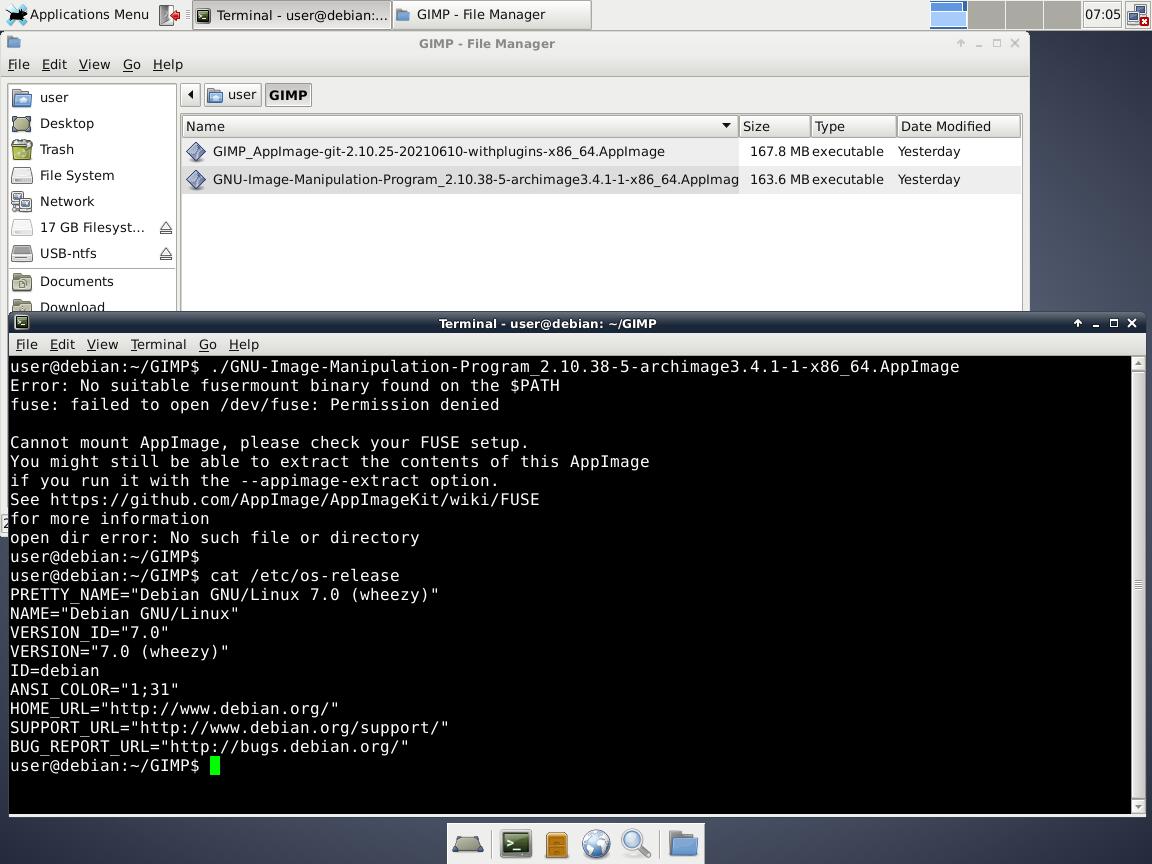
Task: Open File menu in File Manager
Action: 18,65
